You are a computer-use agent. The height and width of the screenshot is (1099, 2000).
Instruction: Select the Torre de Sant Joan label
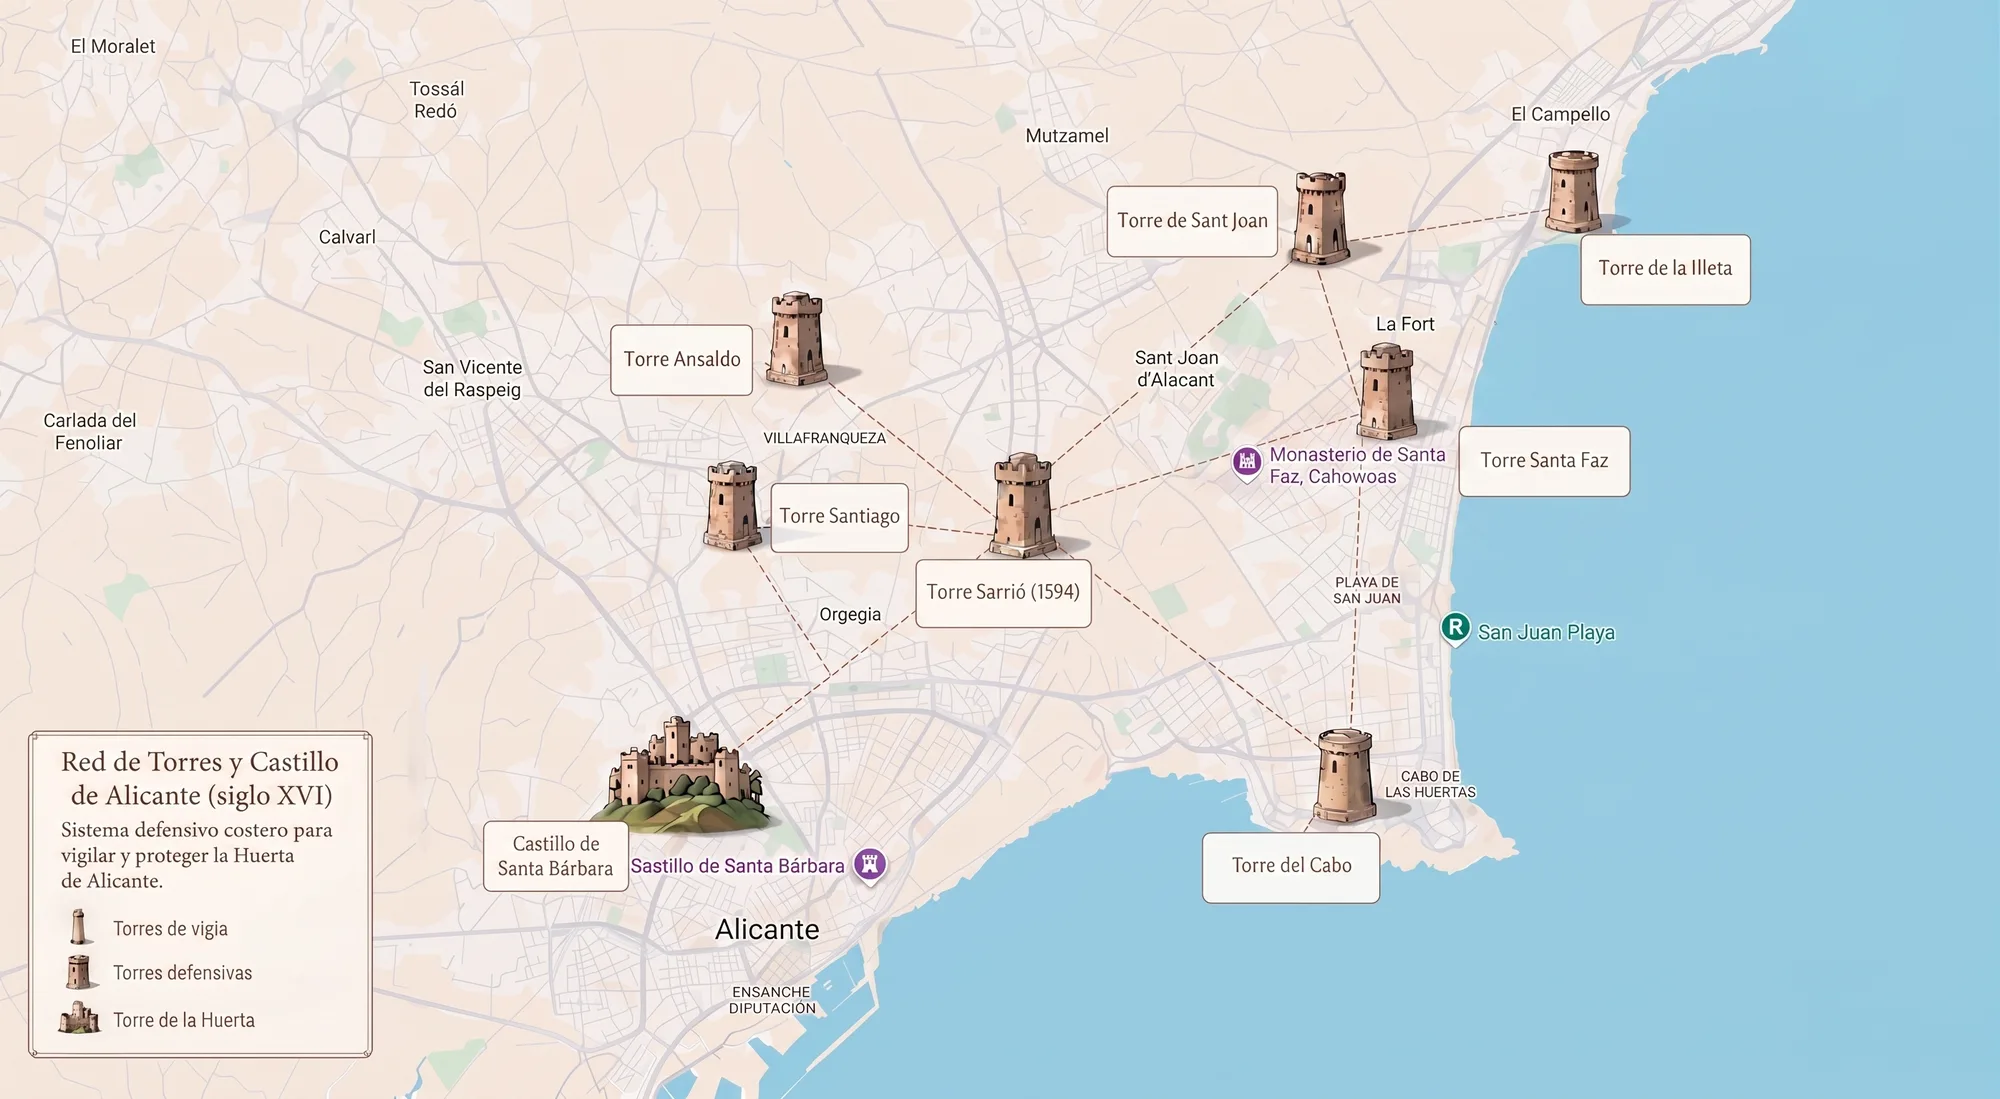pos(1192,221)
